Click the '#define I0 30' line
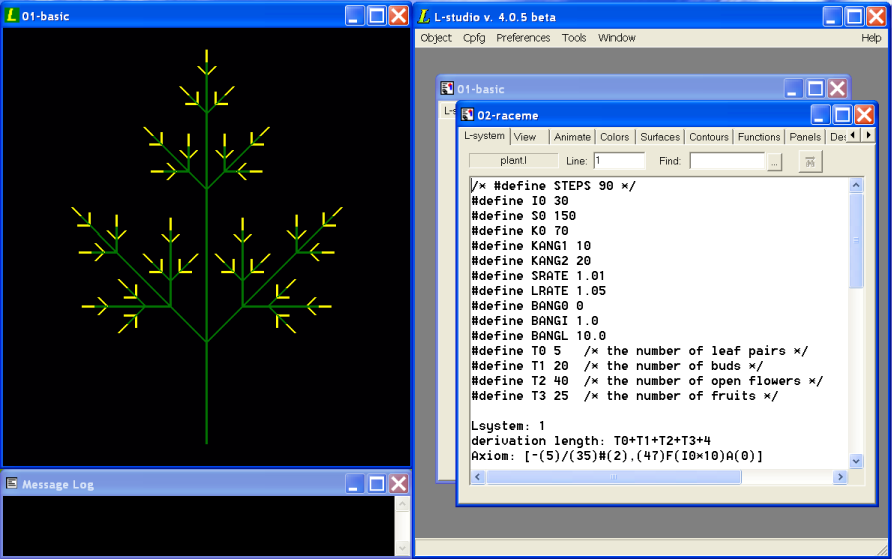Viewport: 892px width, 559px height. click(519, 201)
